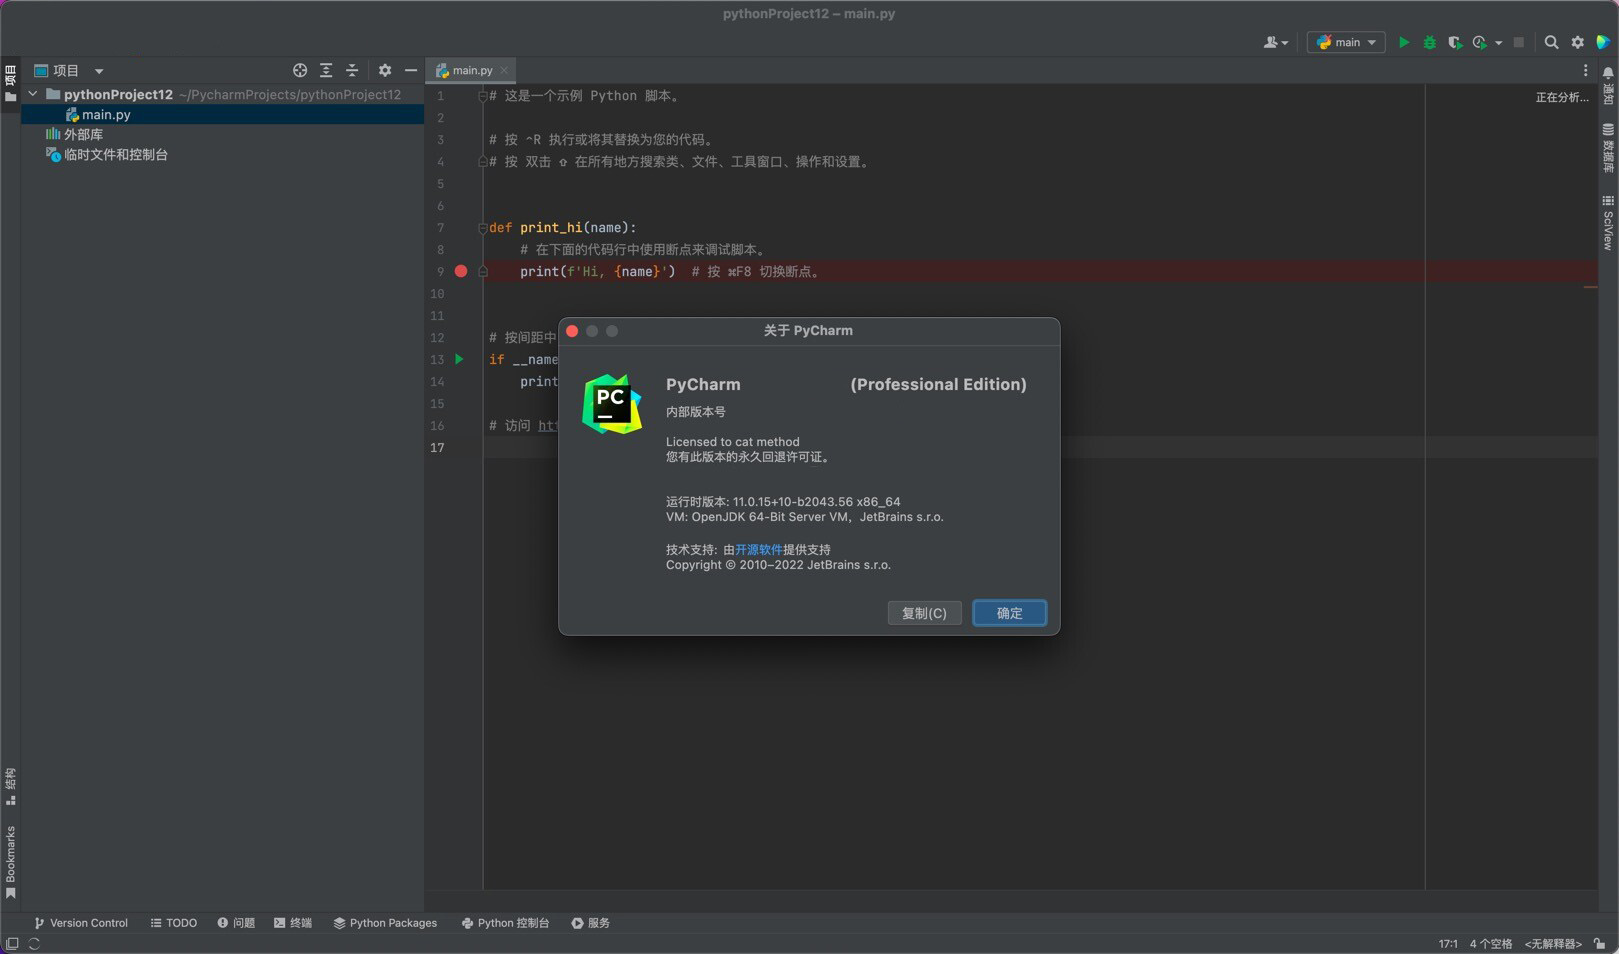
Task: Select 外部库 in the project tree
Action: point(83,134)
